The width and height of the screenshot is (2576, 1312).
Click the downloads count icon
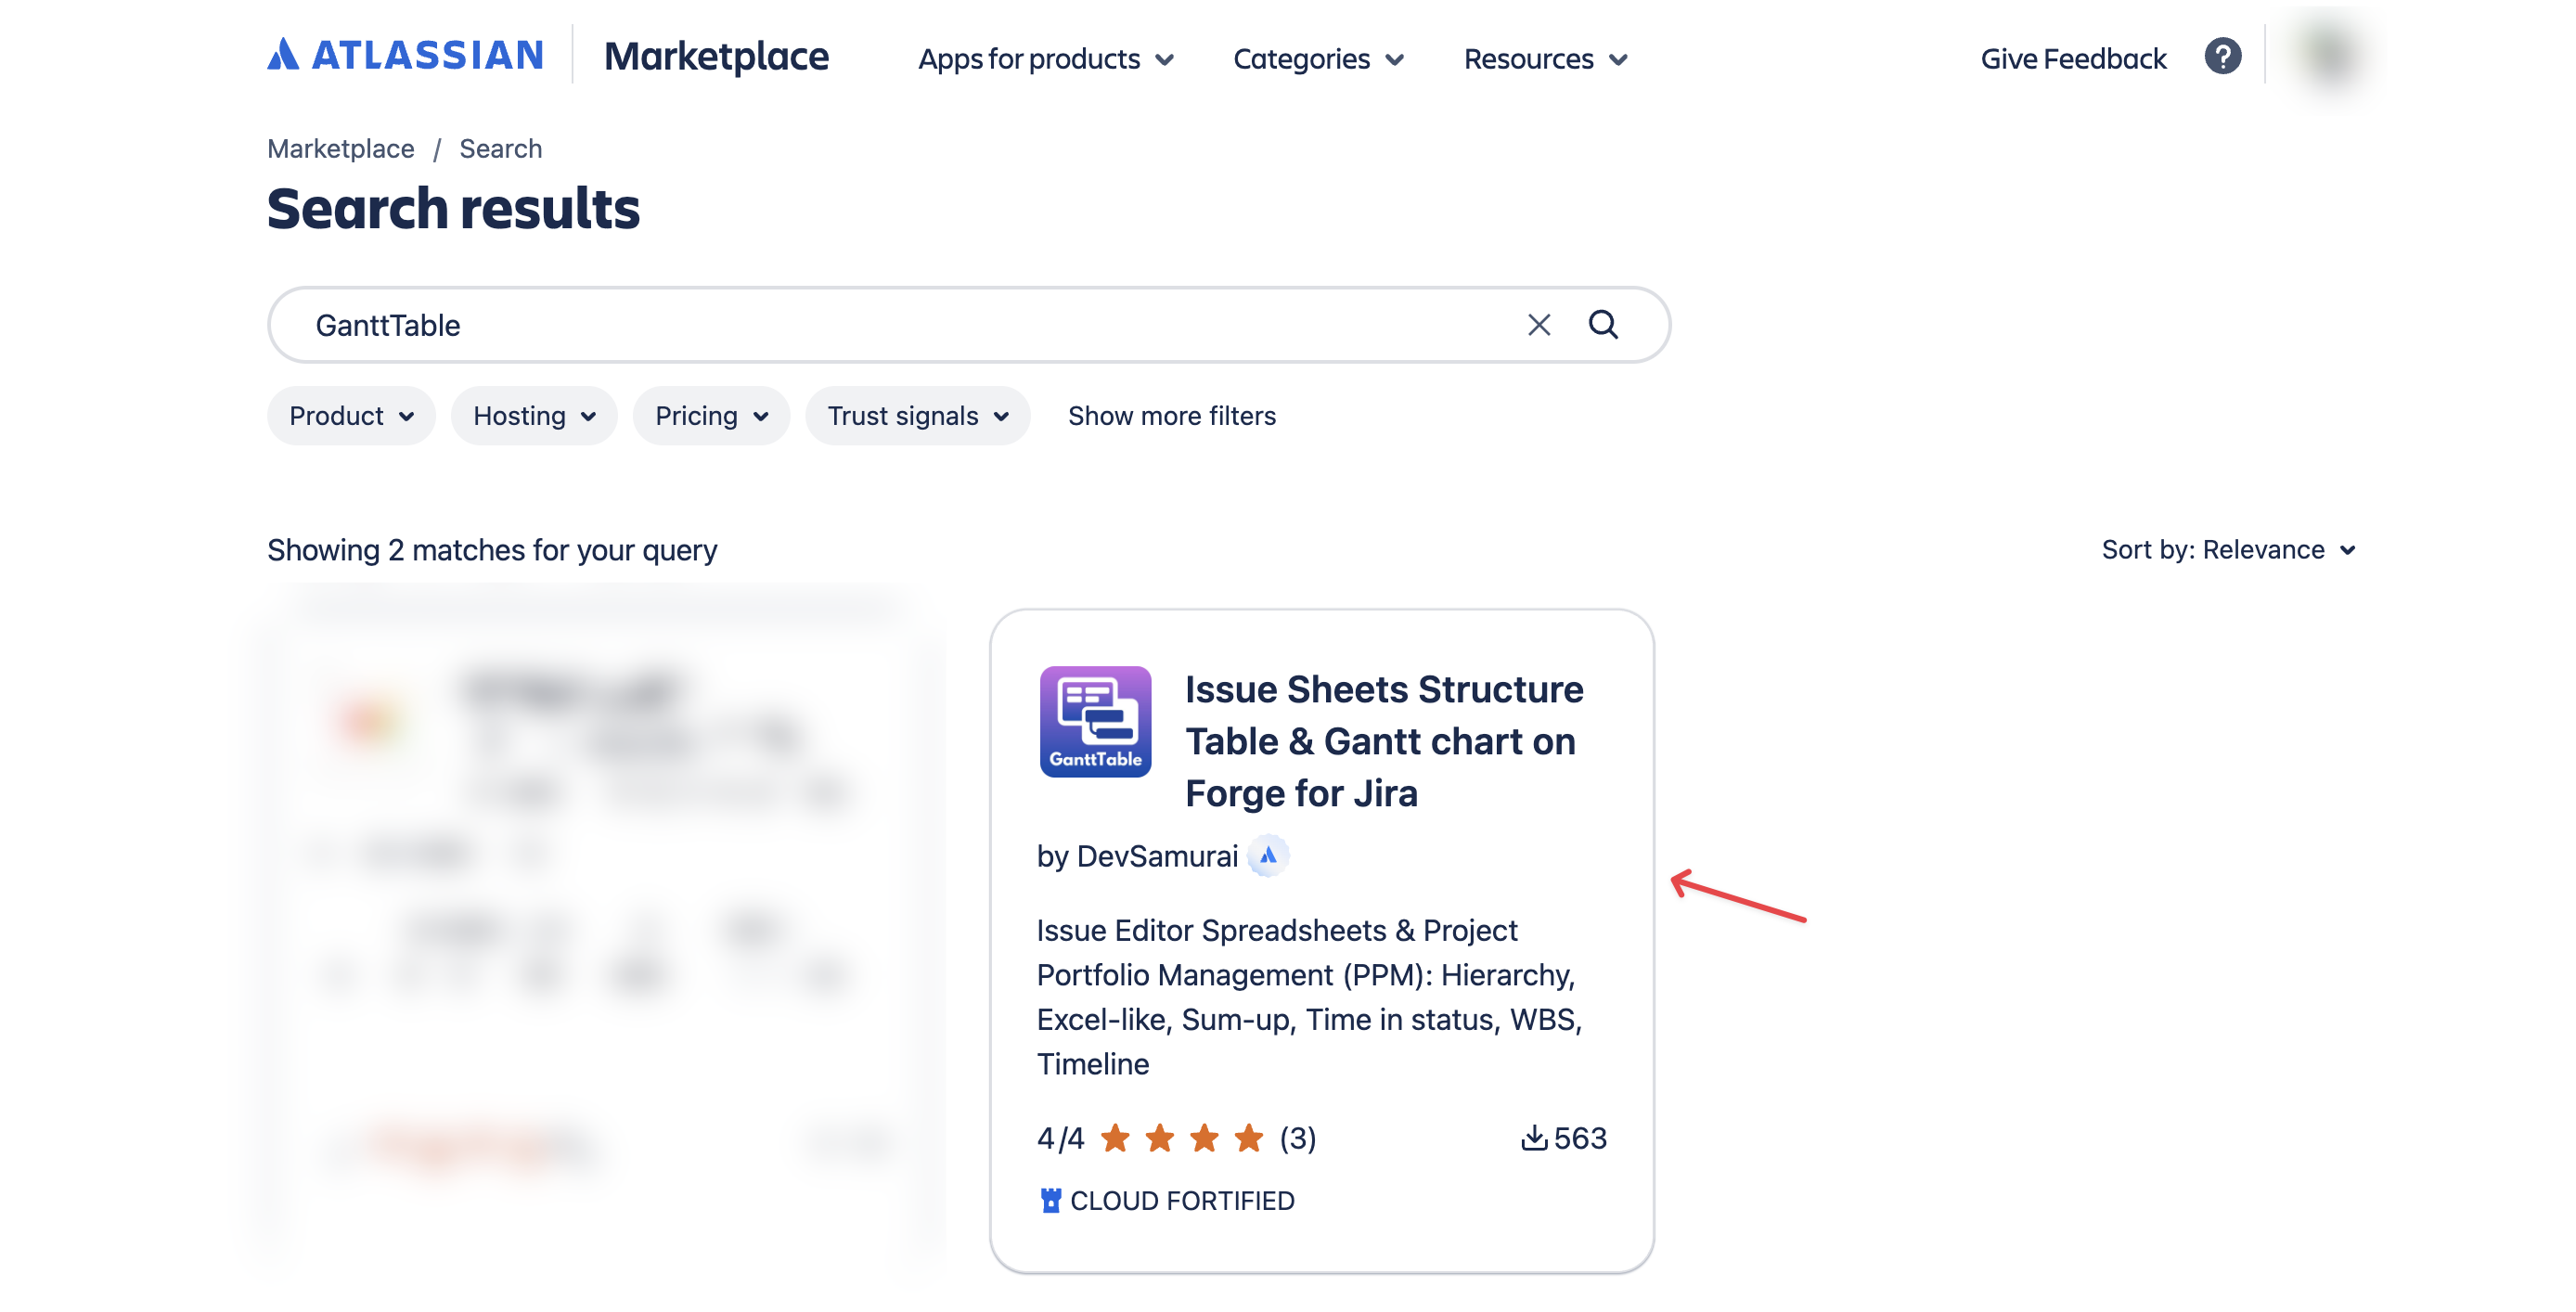click(1533, 1138)
